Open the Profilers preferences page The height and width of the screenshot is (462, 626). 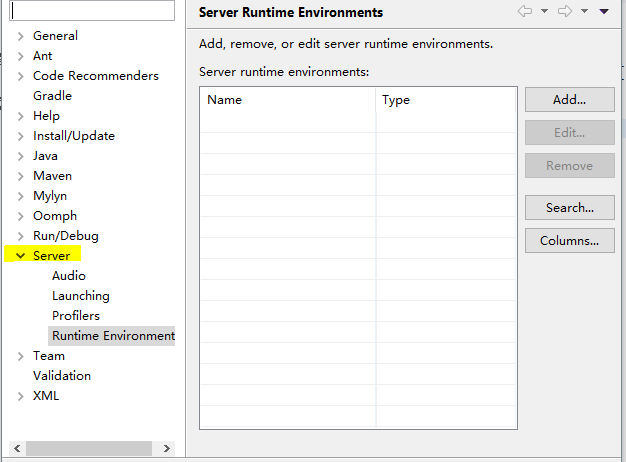coord(76,316)
